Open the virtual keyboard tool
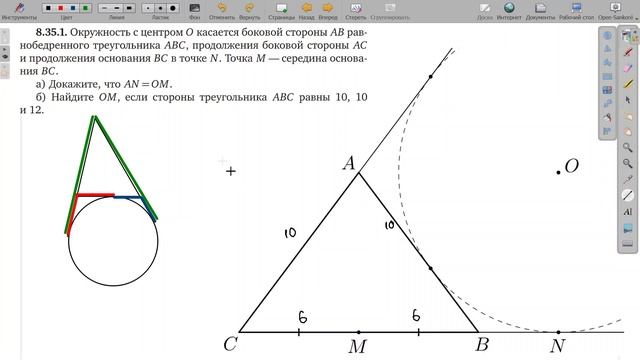The height and width of the screenshot is (360, 640). tap(628, 244)
